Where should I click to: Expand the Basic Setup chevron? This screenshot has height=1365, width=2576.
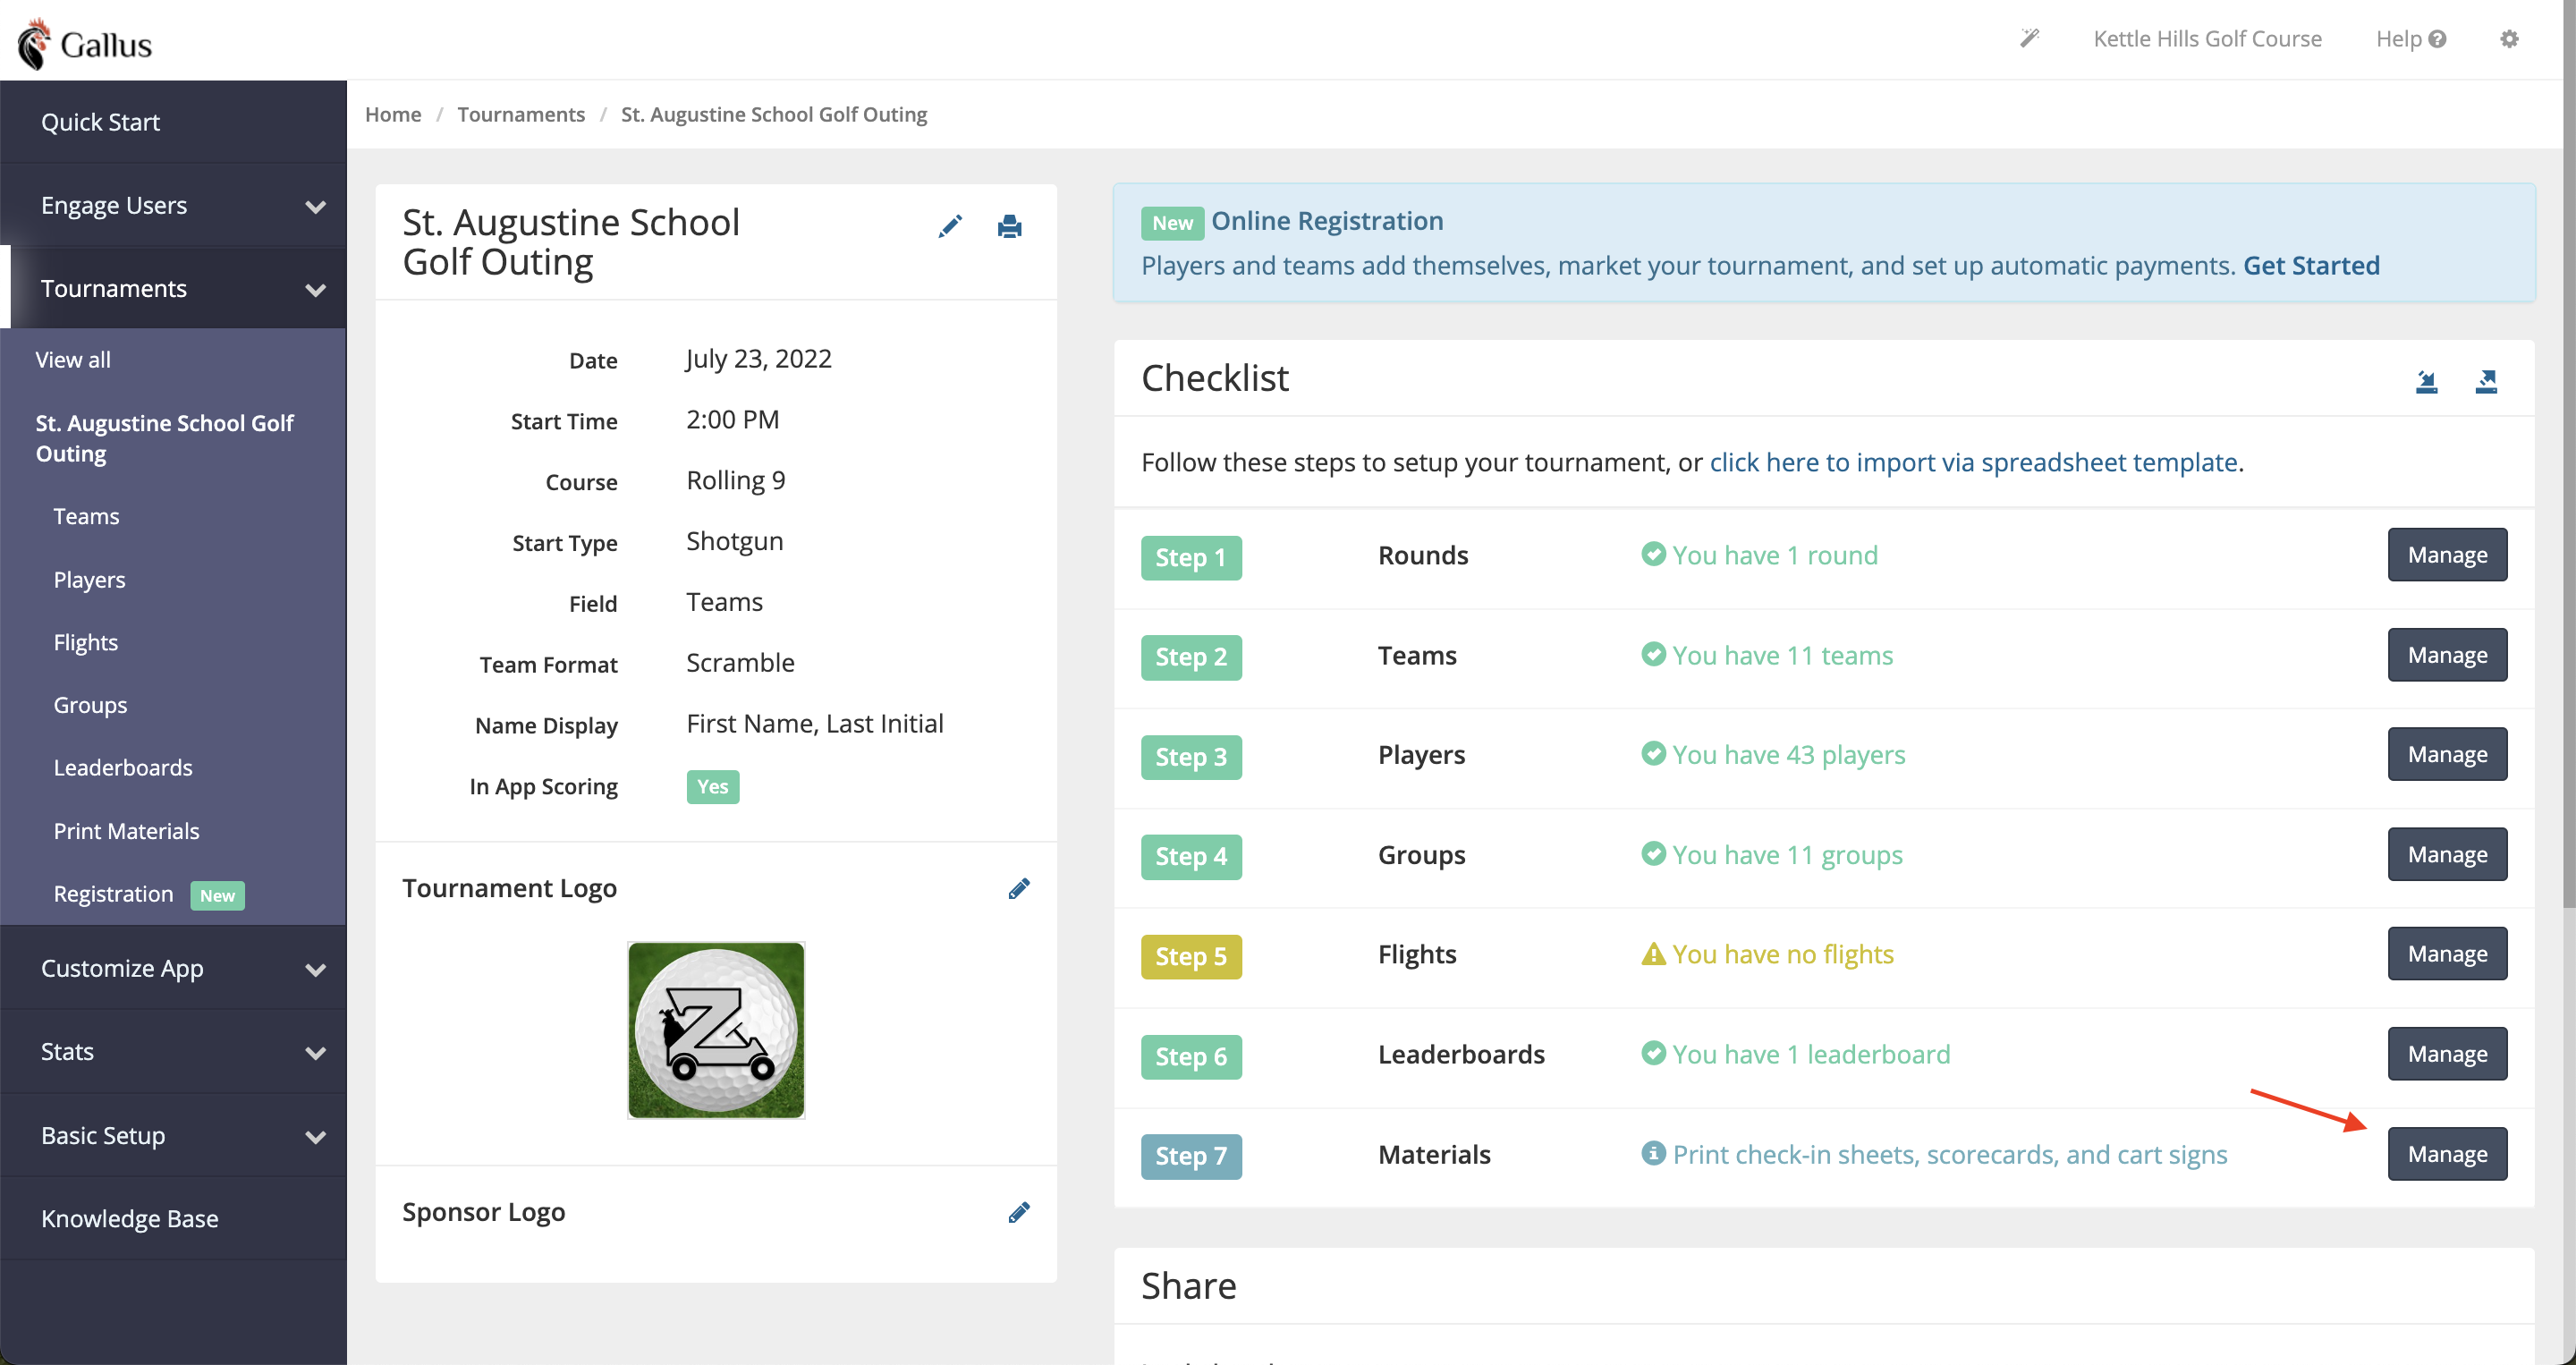(x=316, y=1137)
